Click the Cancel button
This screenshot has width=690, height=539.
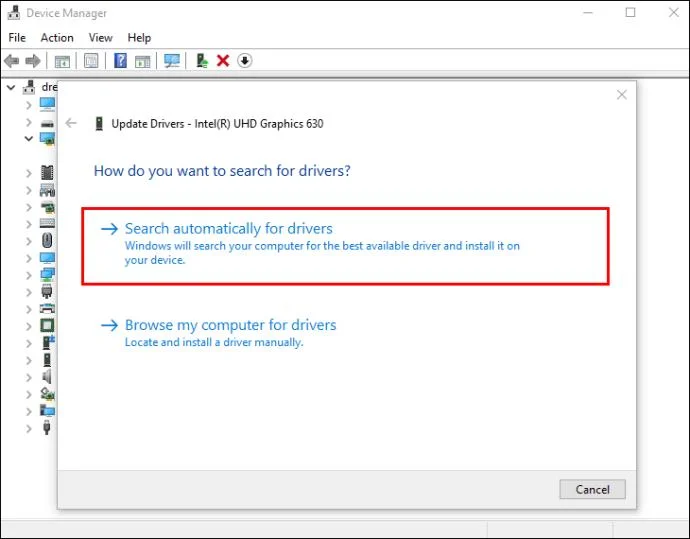(592, 489)
